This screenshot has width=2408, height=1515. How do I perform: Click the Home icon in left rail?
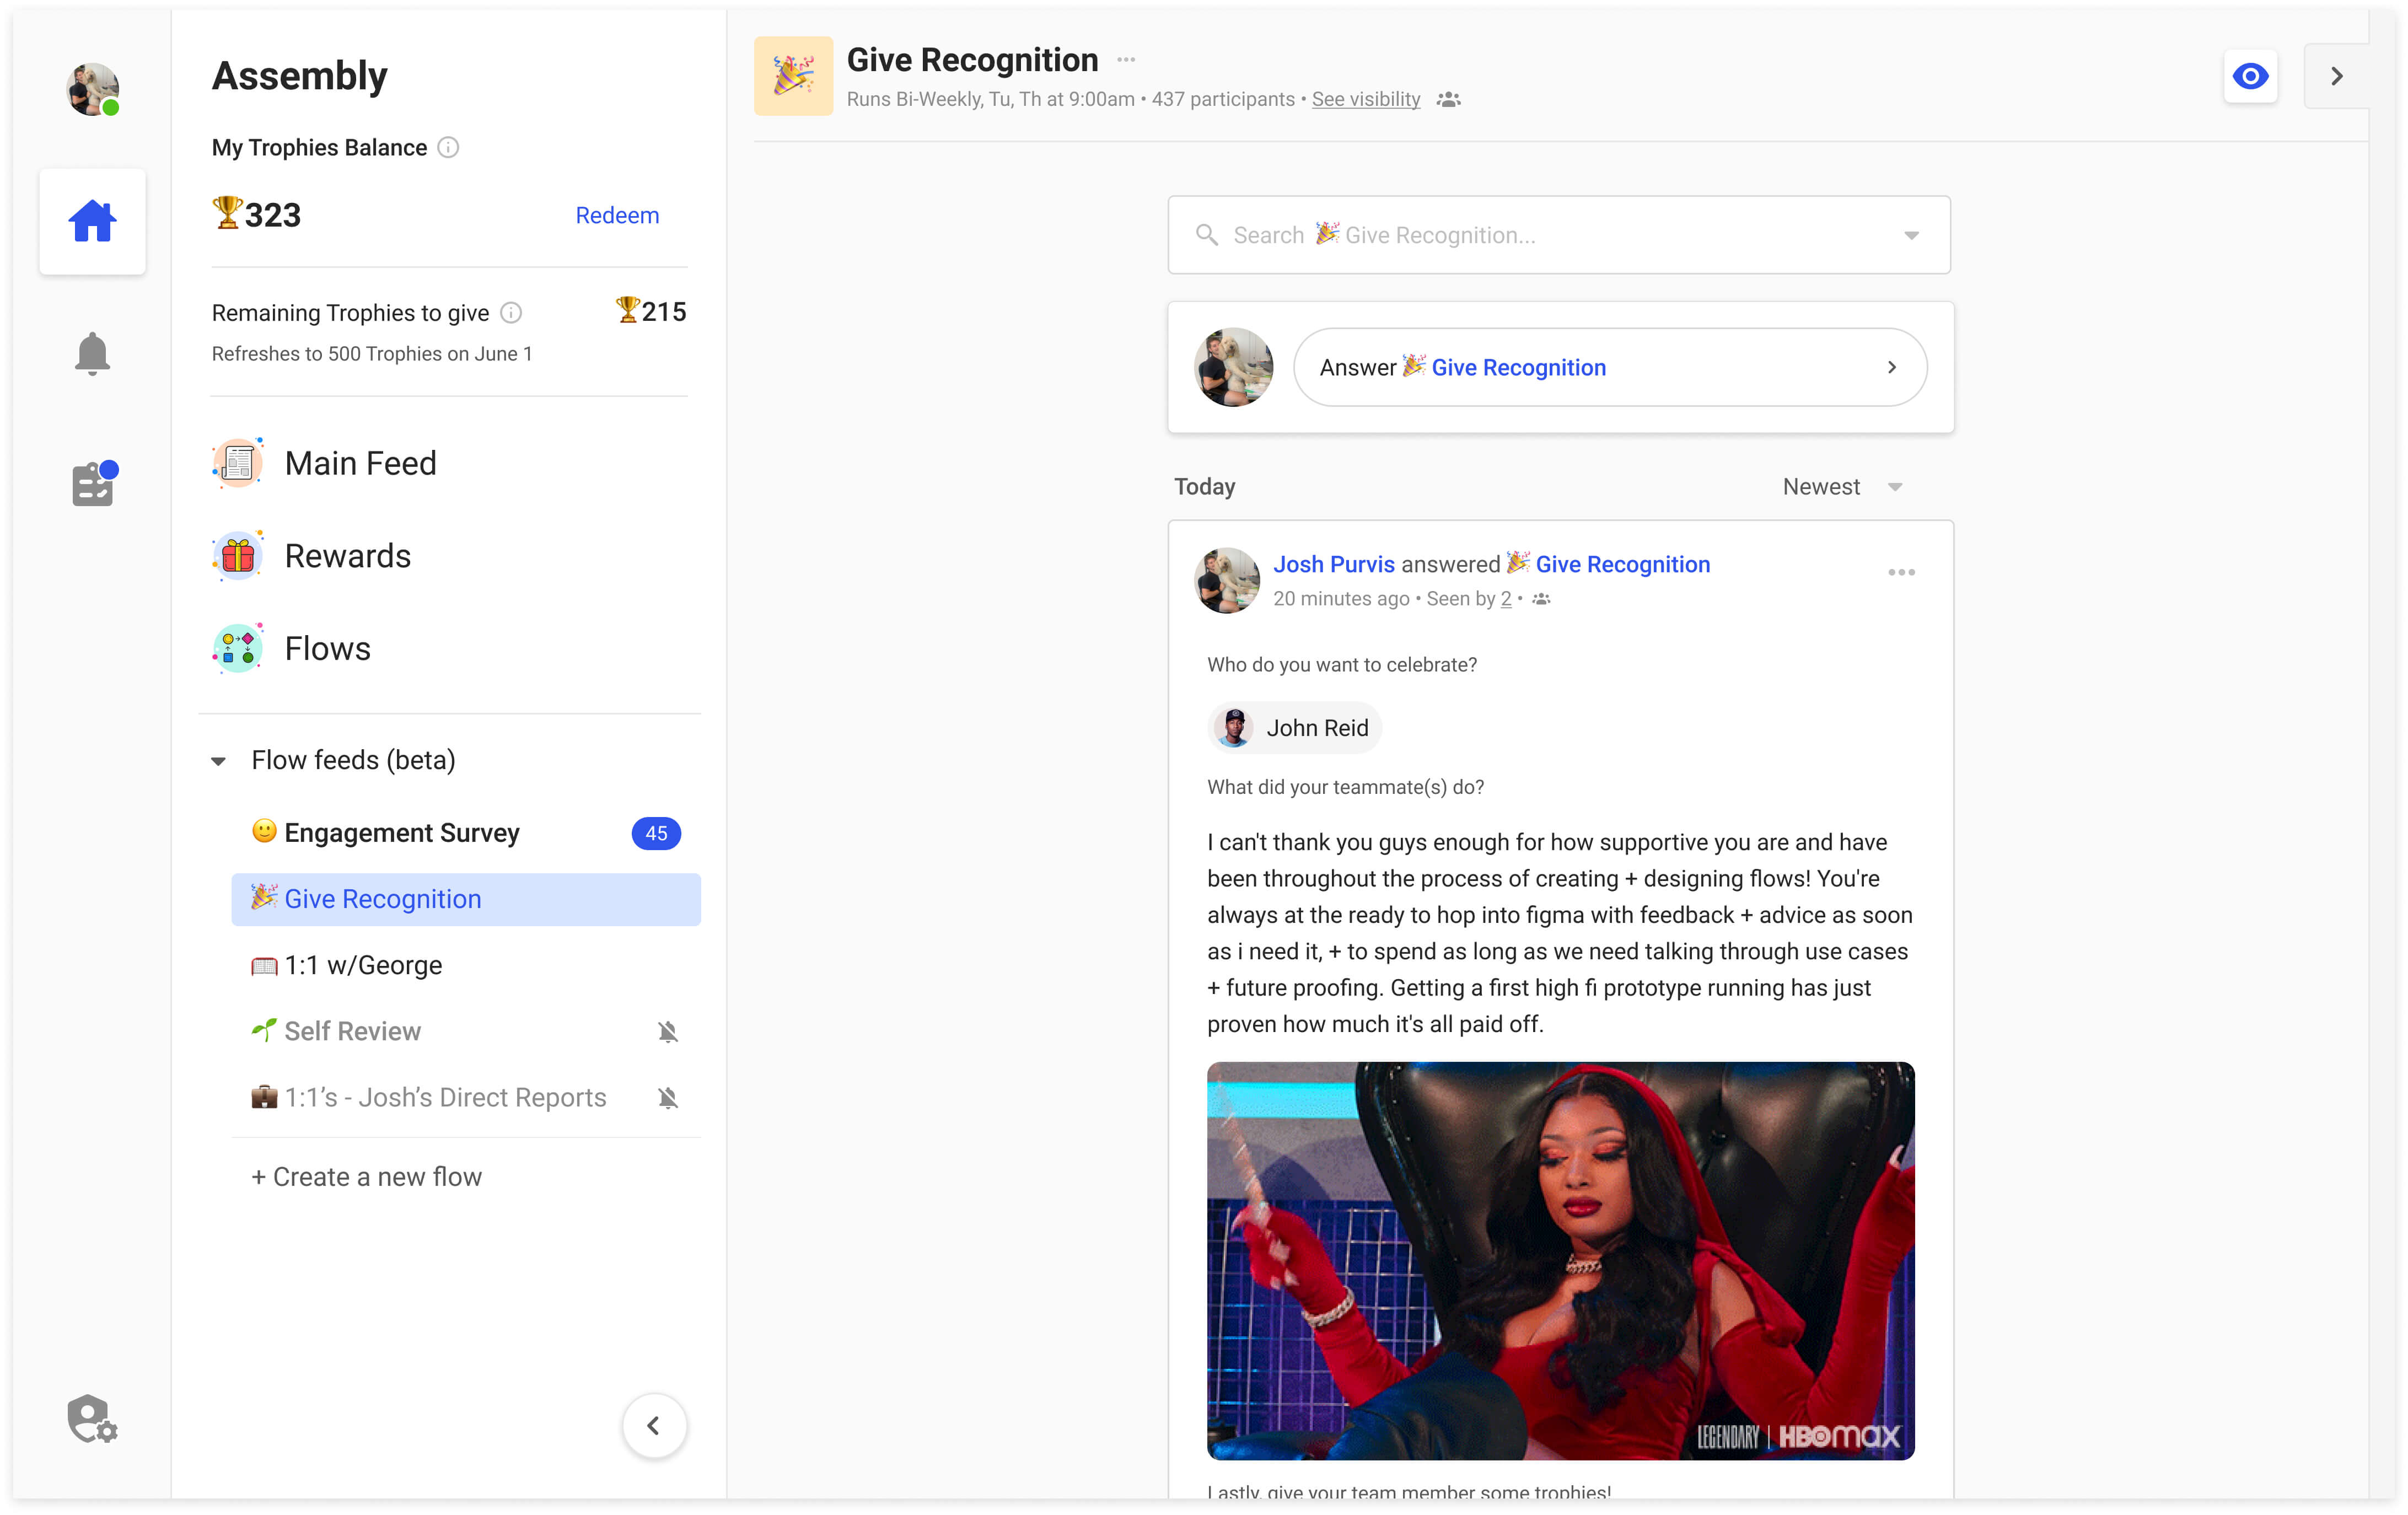tap(92, 222)
